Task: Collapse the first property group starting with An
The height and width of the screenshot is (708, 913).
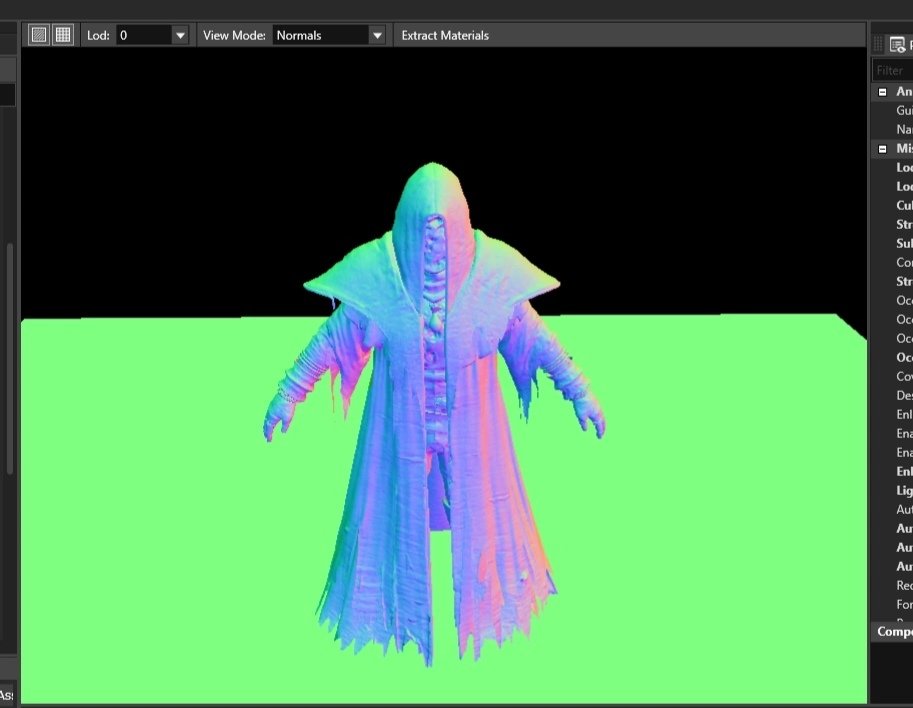Action: tap(883, 92)
